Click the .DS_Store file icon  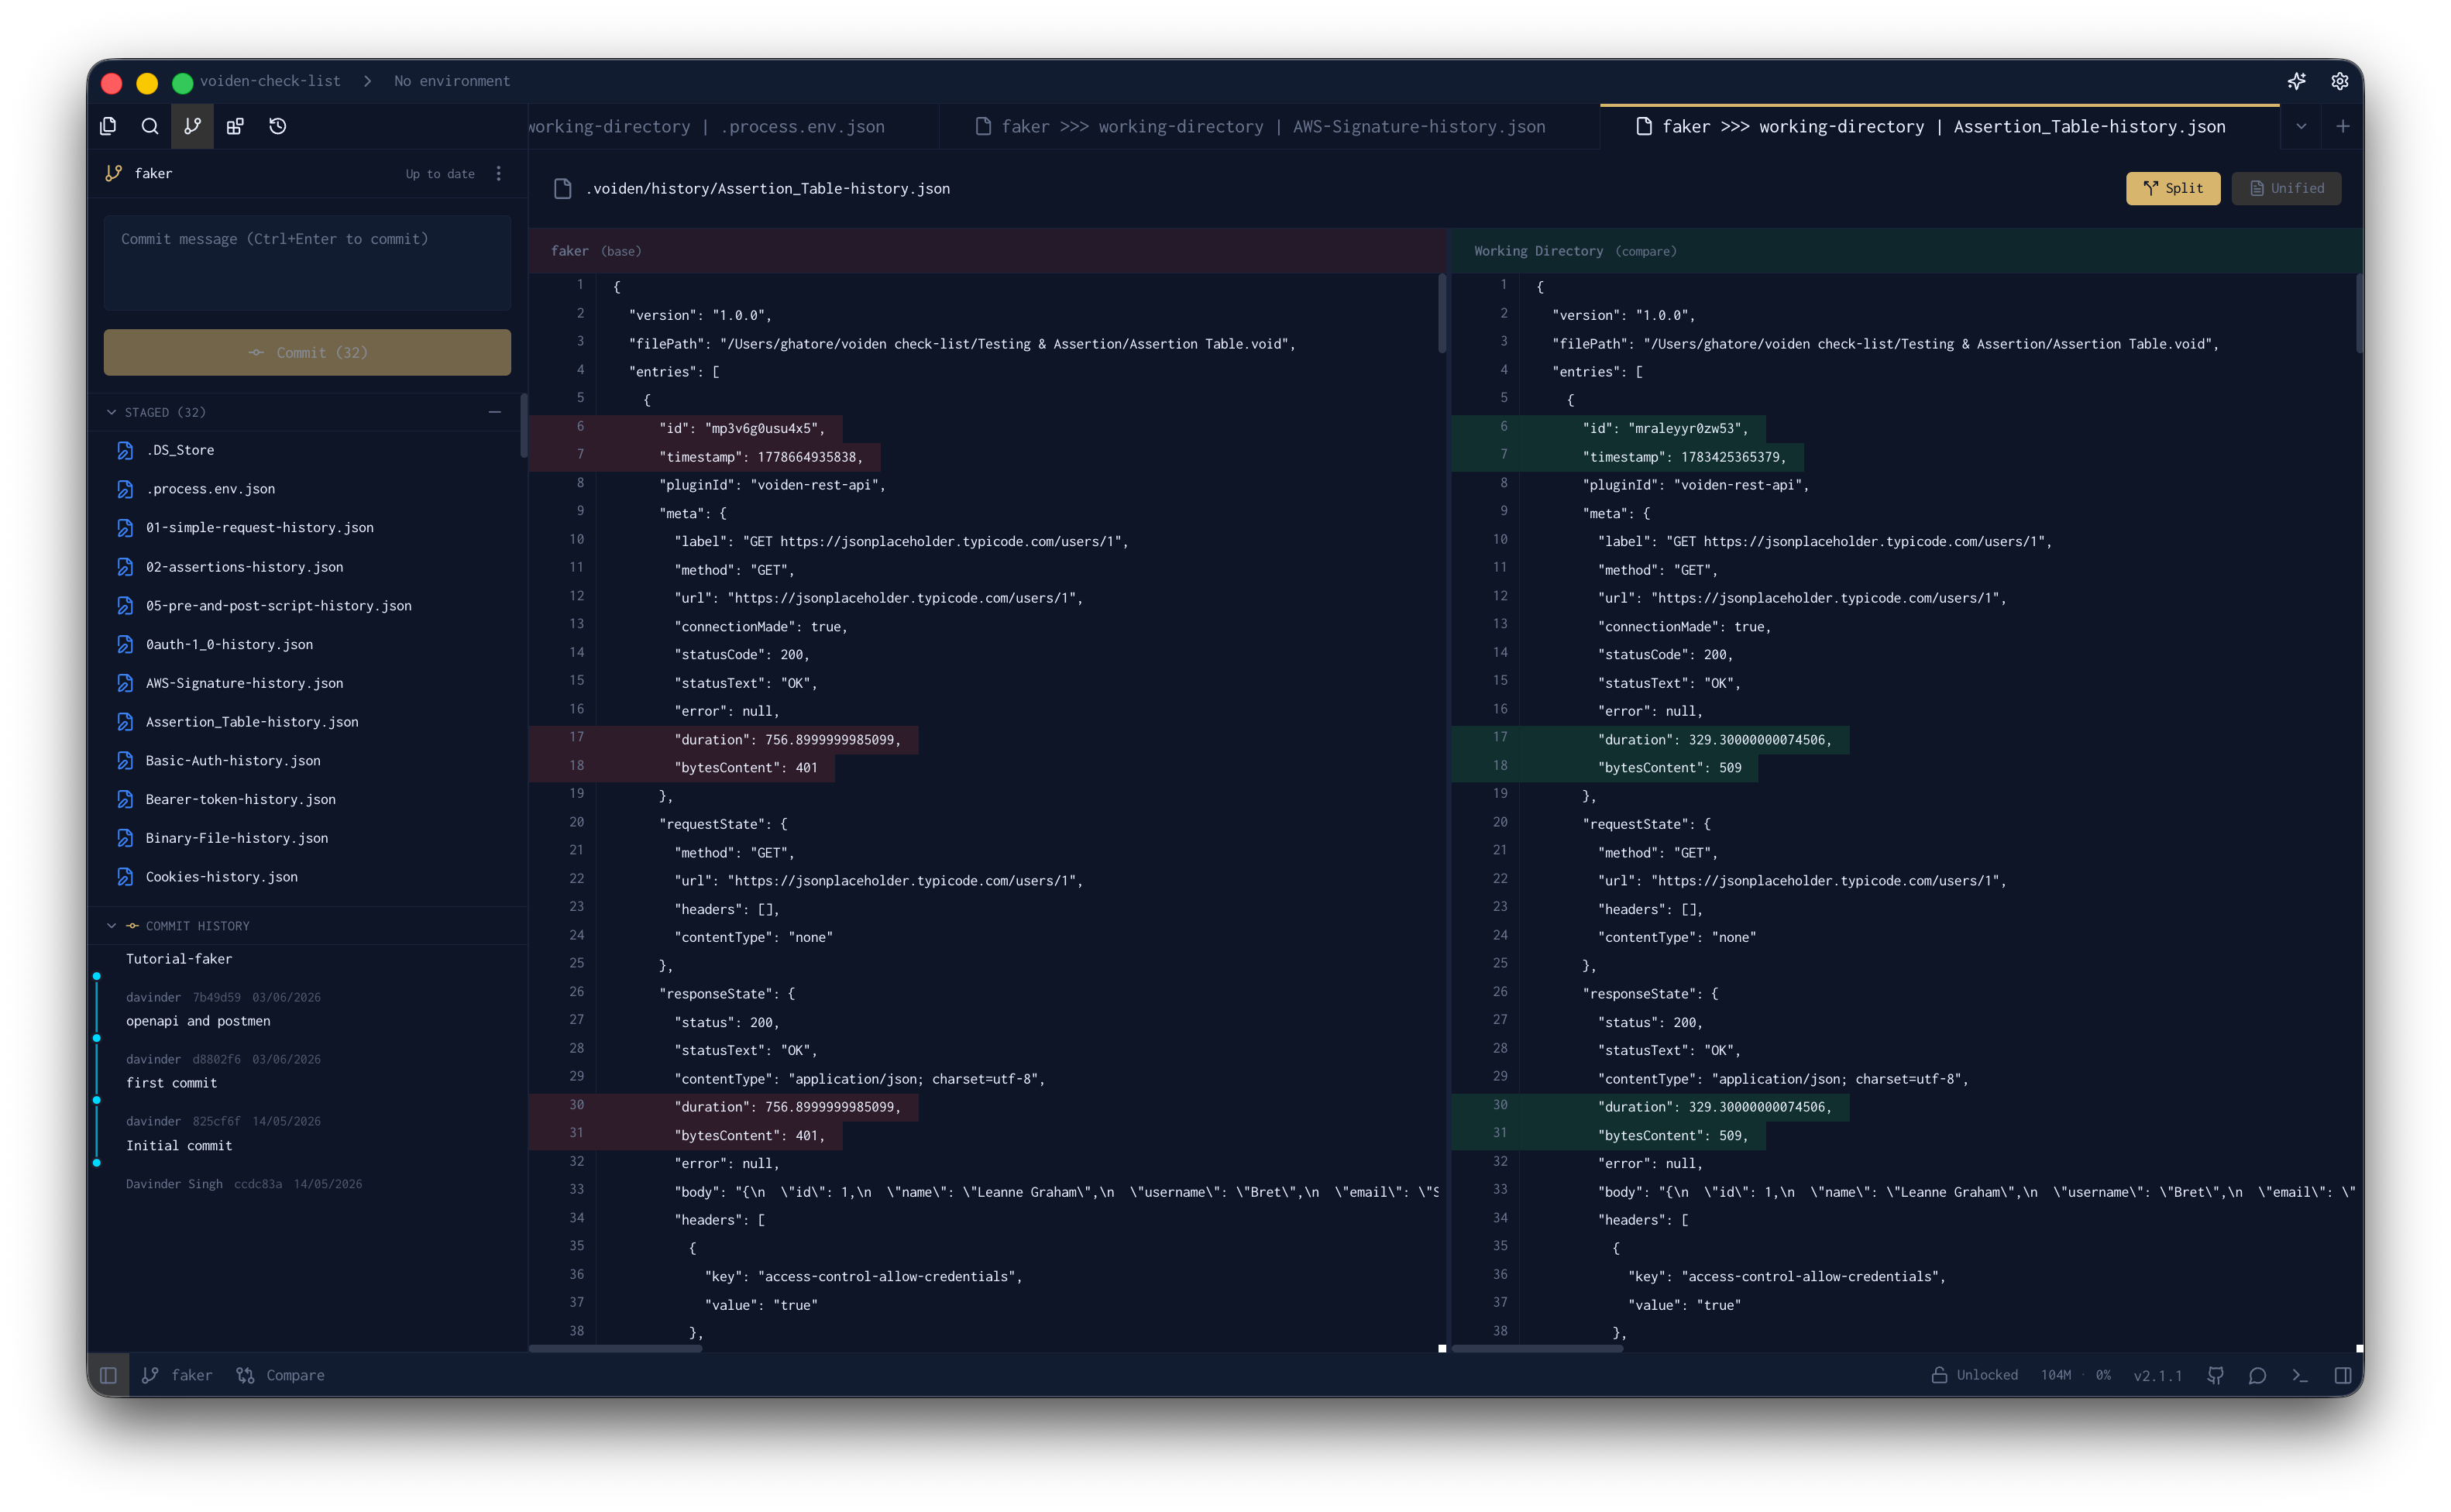(x=125, y=450)
